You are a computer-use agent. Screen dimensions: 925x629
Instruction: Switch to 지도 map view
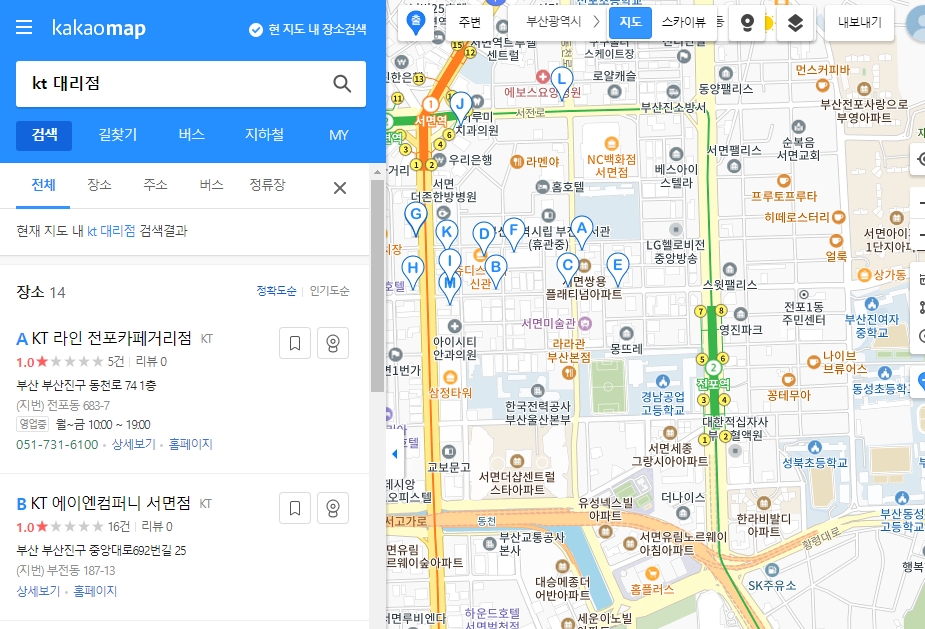coord(630,22)
